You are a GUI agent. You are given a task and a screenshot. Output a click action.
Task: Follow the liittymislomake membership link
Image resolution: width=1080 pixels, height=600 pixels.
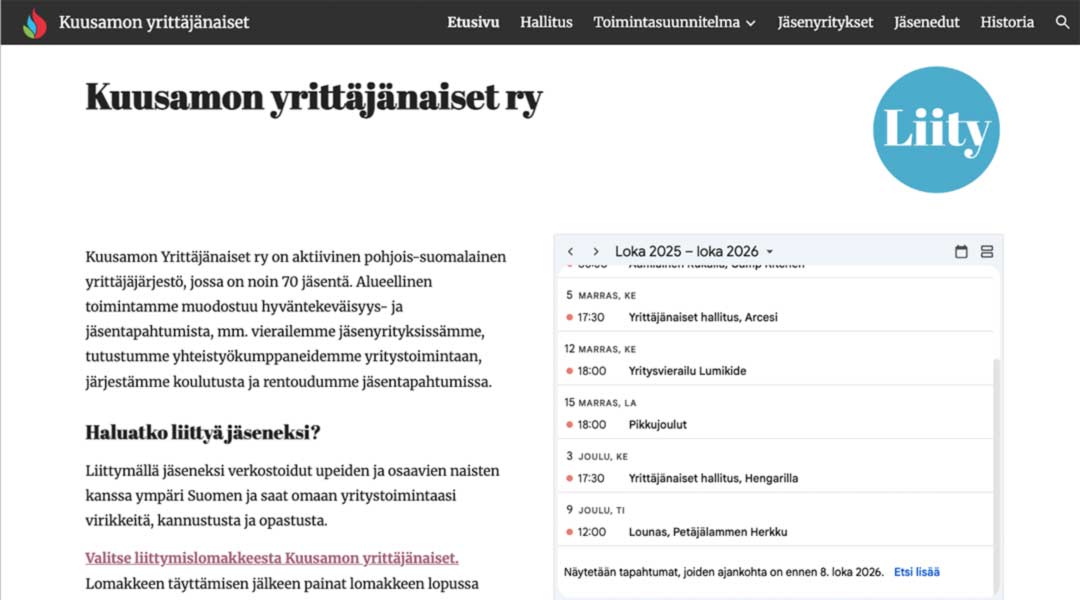pos(271,557)
